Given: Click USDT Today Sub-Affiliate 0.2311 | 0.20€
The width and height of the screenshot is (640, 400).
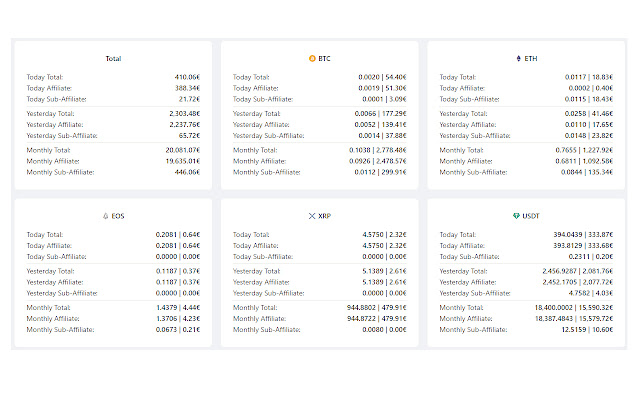Looking at the screenshot, I should [x=591, y=257].
